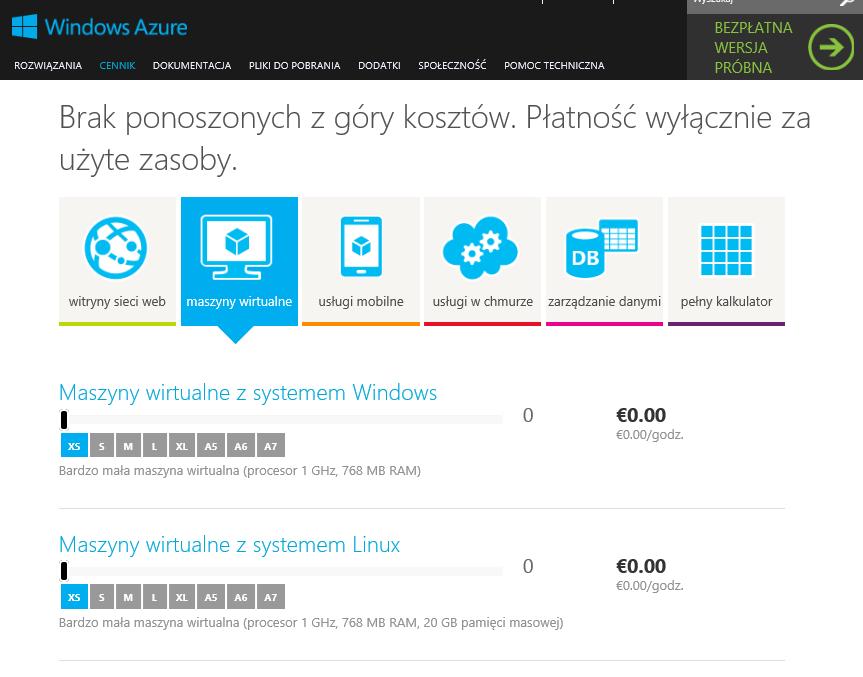Click the Linux VM slider track
Viewport: 863px width, 677px height.
pyautogui.click(x=281, y=571)
